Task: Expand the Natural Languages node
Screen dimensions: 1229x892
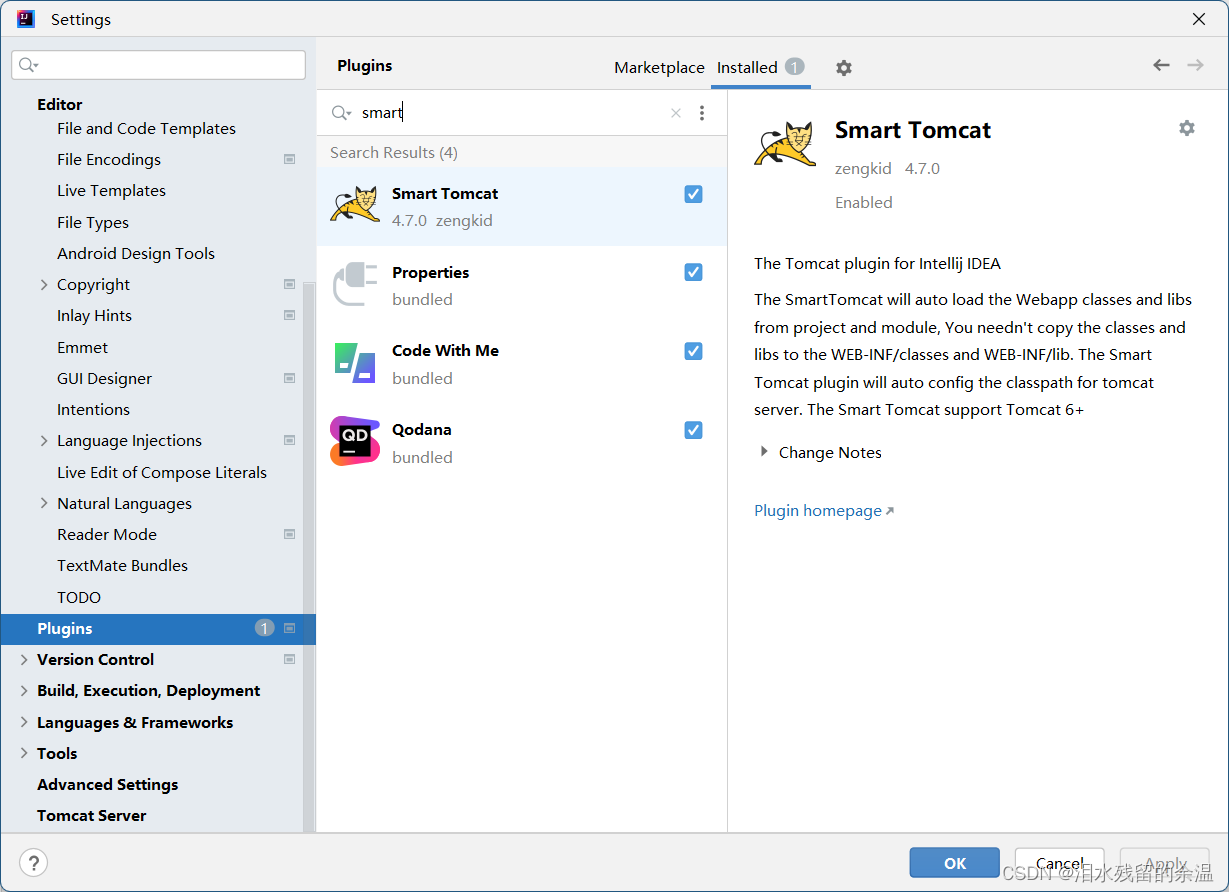Action: coord(44,503)
